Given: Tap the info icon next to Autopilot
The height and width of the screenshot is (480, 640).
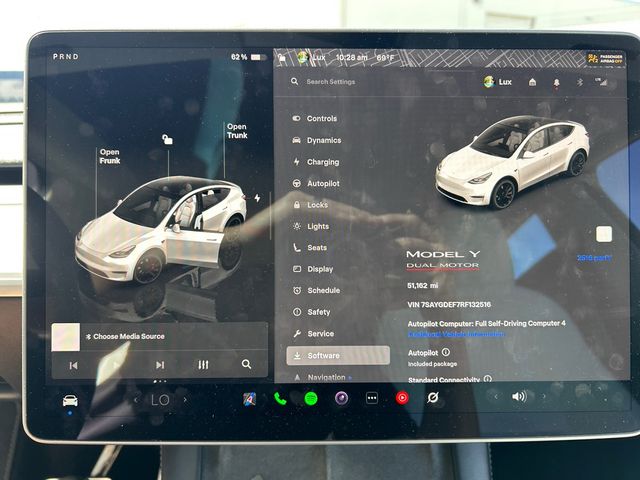Looking at the screenshot, I should pos(446,352).
